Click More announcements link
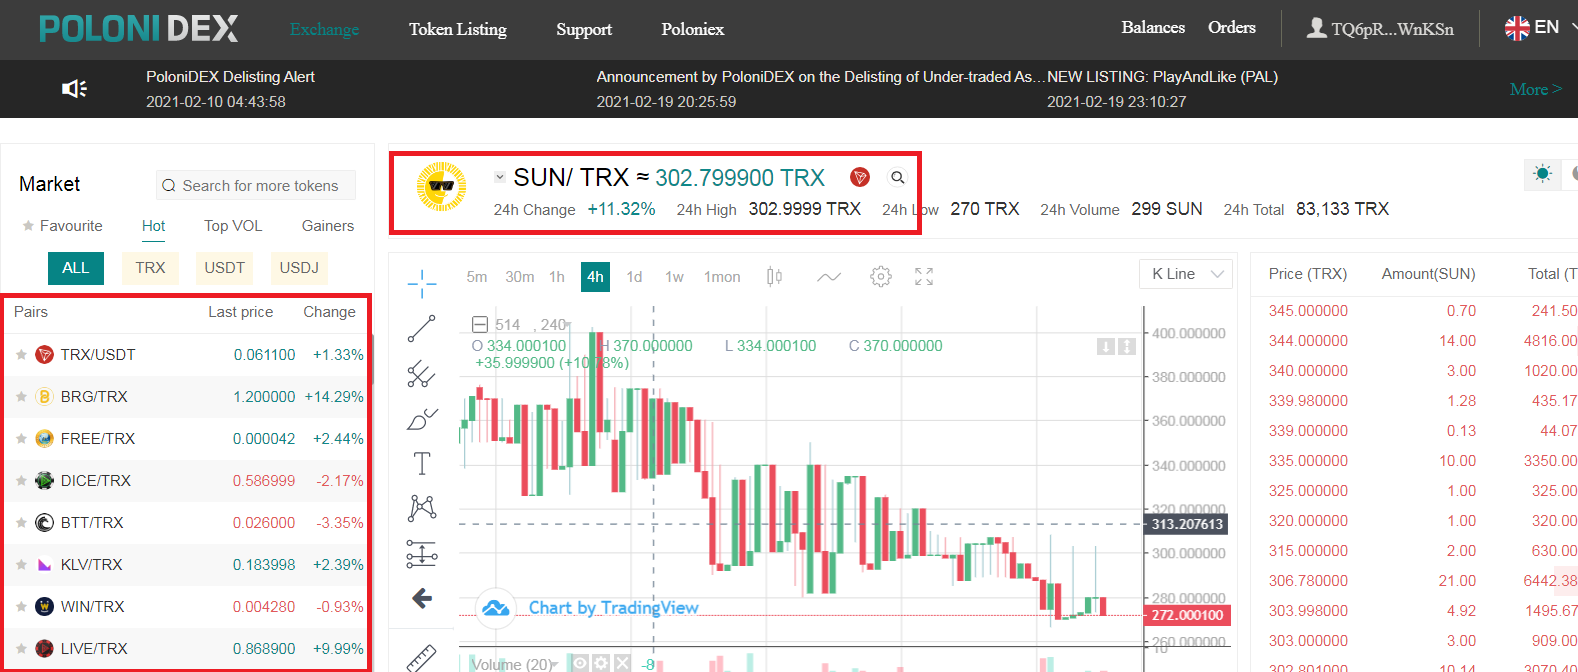Screen dimensions: 1578x672 1536,89
